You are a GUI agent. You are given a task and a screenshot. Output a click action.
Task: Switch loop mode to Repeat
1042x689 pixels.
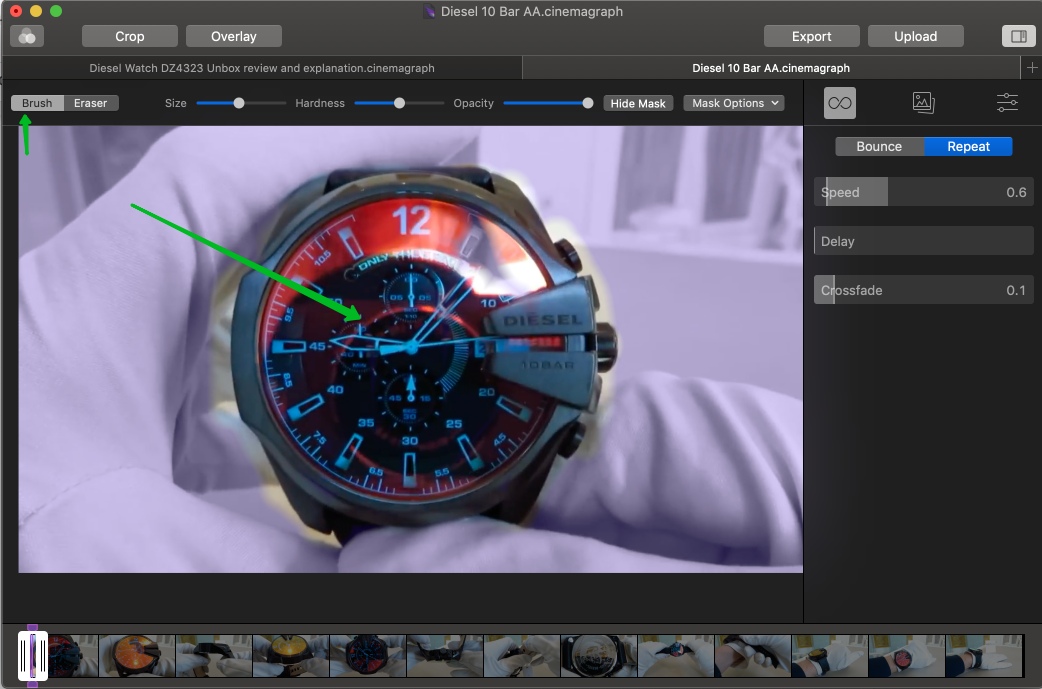[968, 146]
